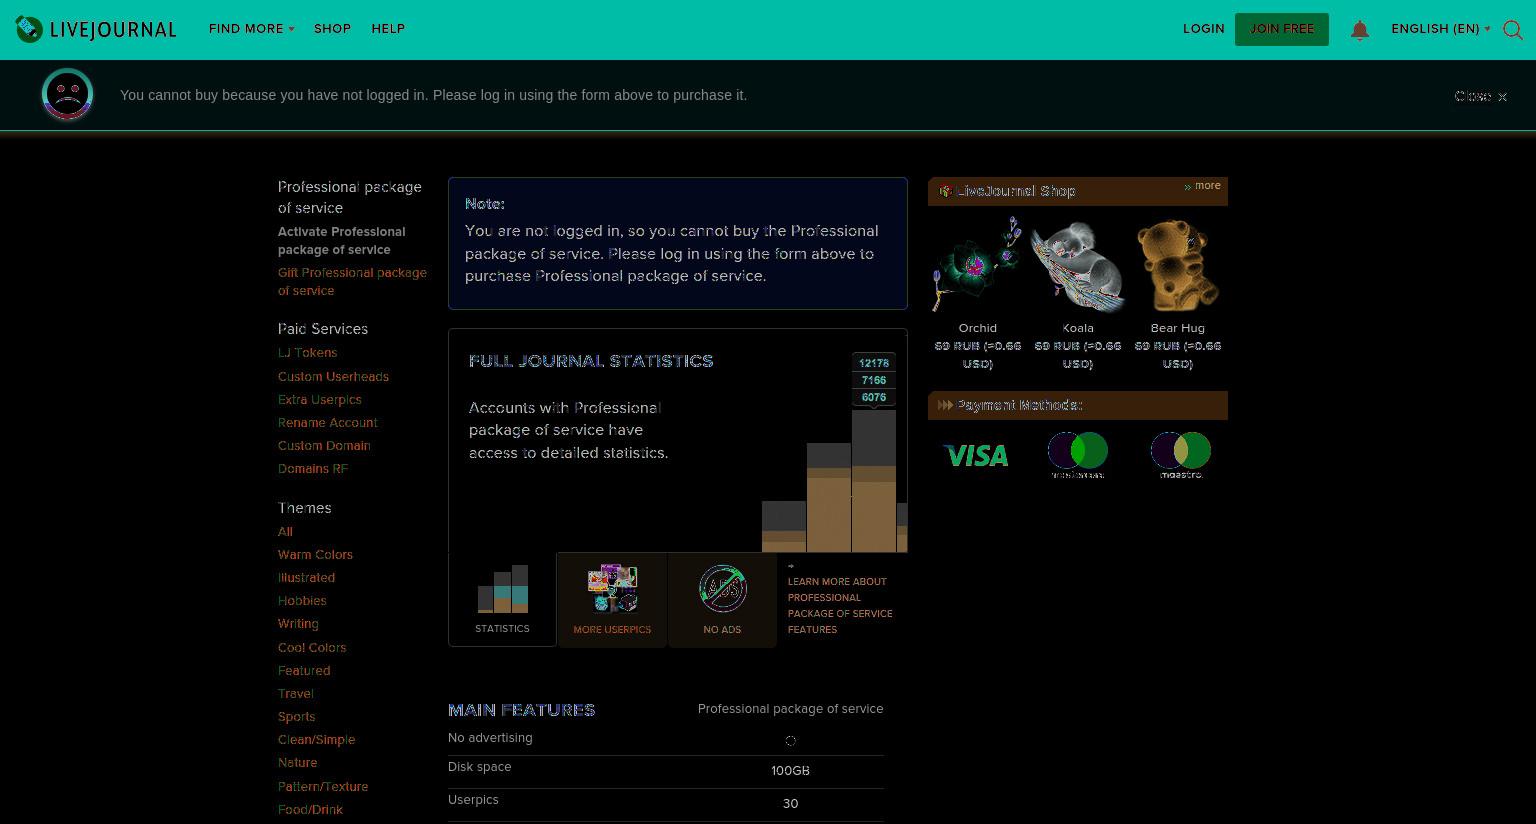Open Gift Professional package of service
1536x824 pixels.
point(352,282)
